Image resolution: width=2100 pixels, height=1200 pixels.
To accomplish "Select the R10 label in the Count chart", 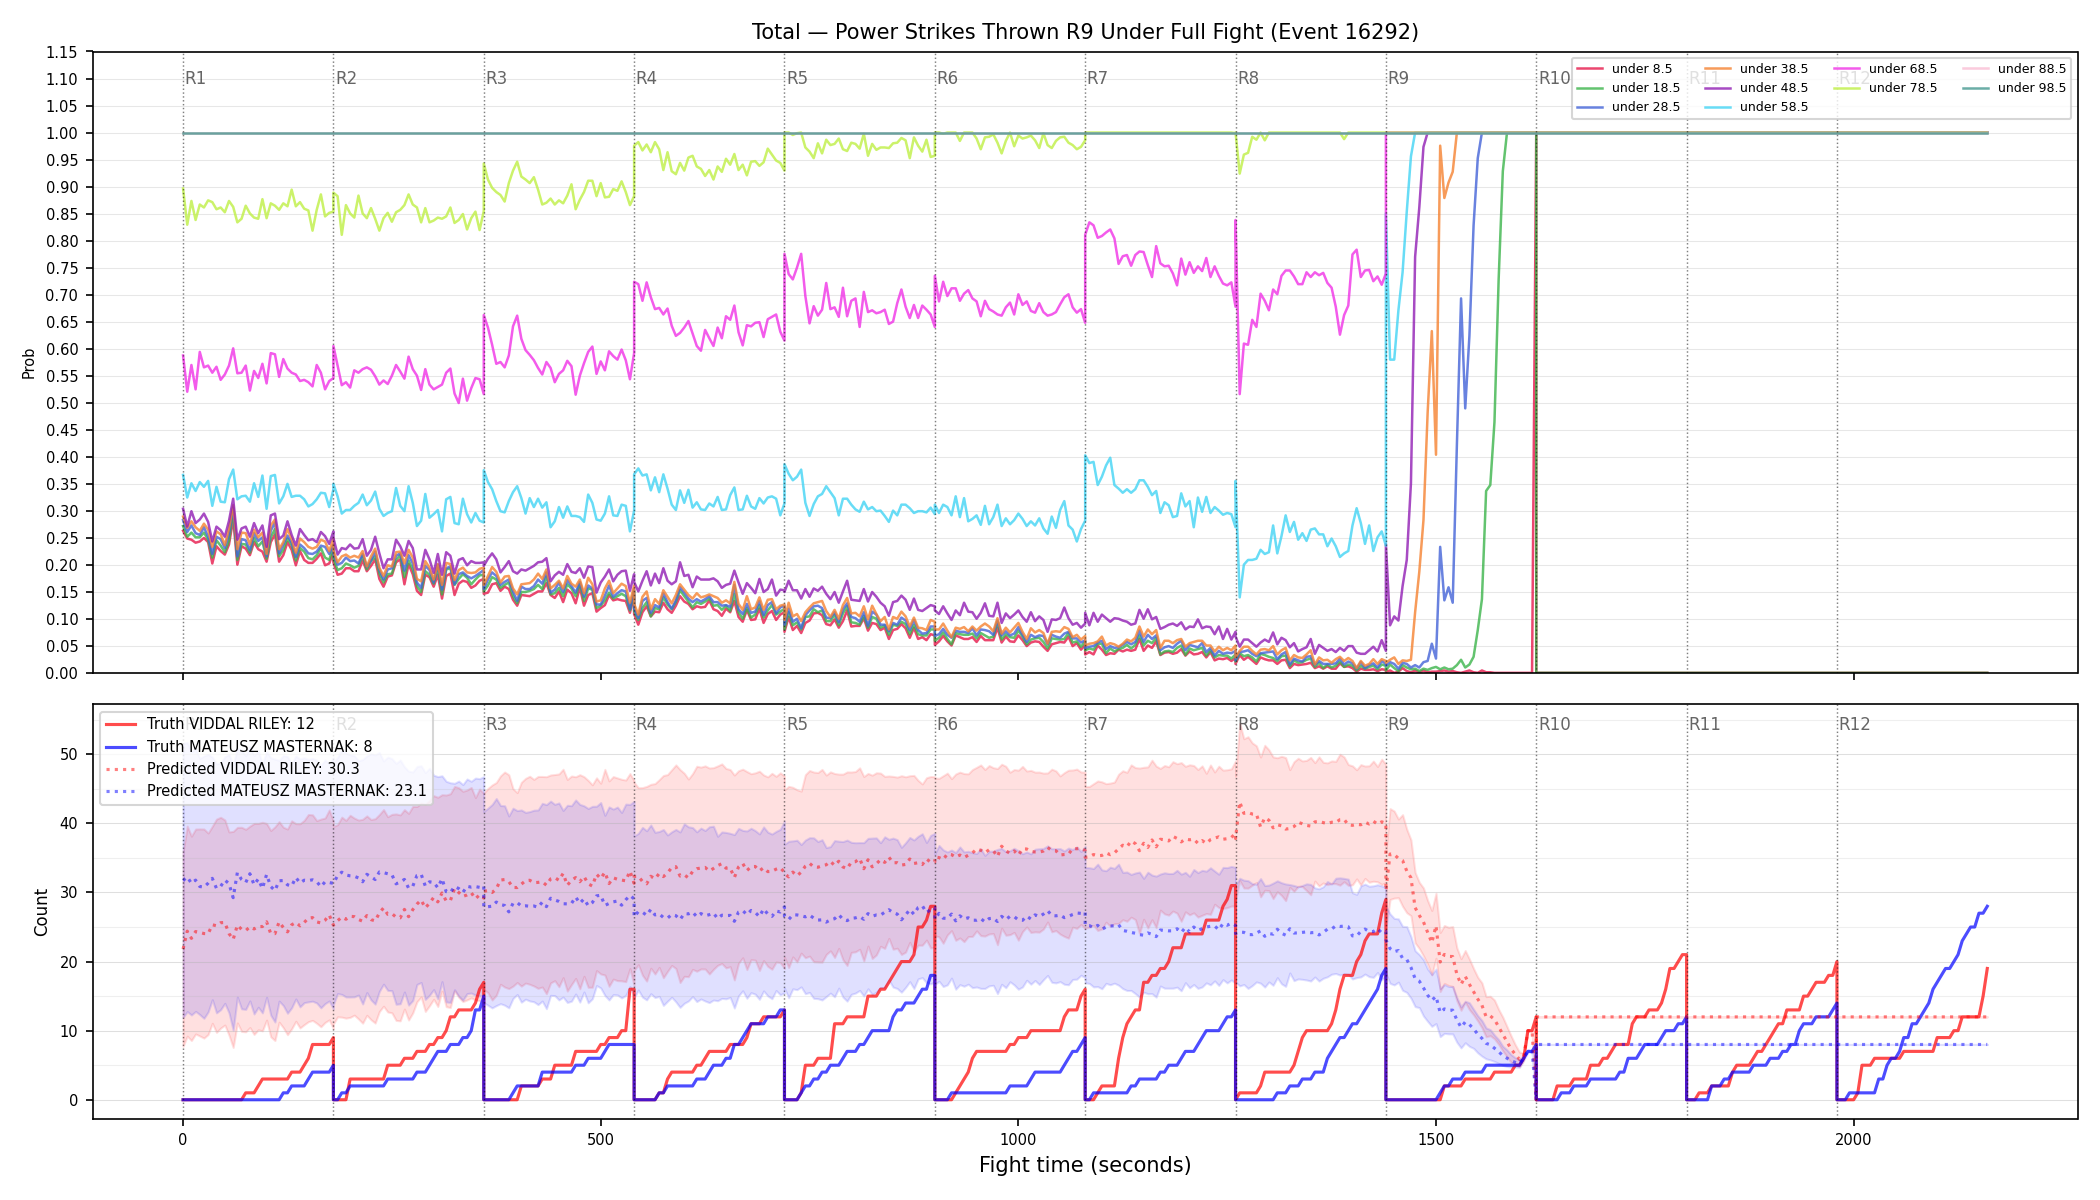I will click(1555, 724).
